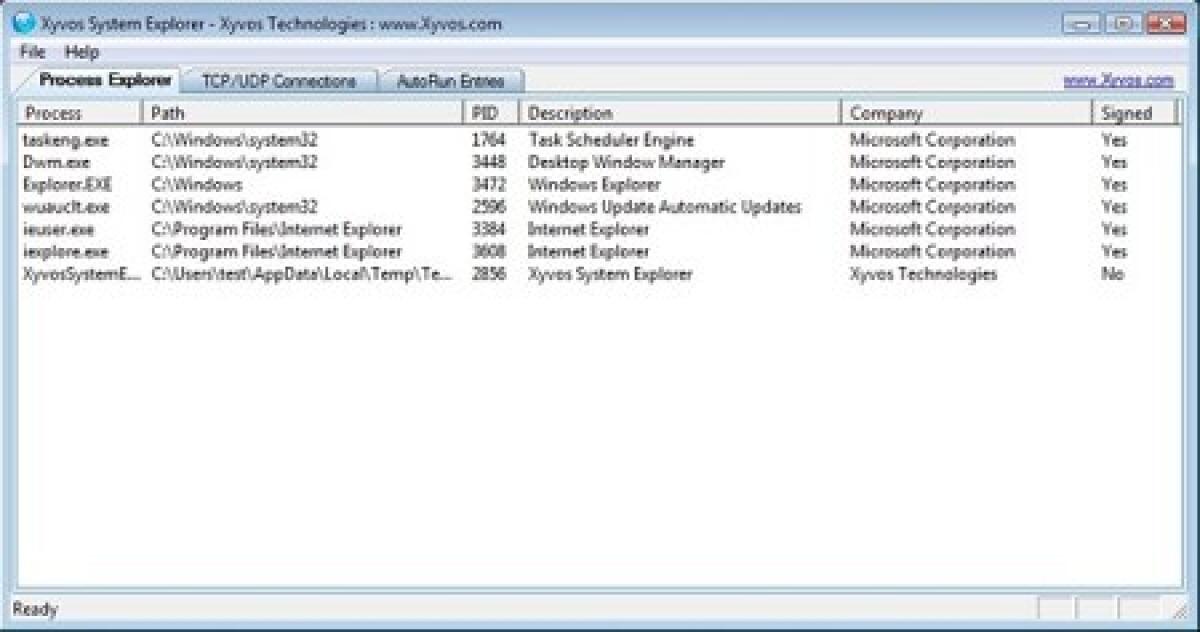
Task: Sort by the Process column header
Action: pyautogui.click(x=80, y=113)
